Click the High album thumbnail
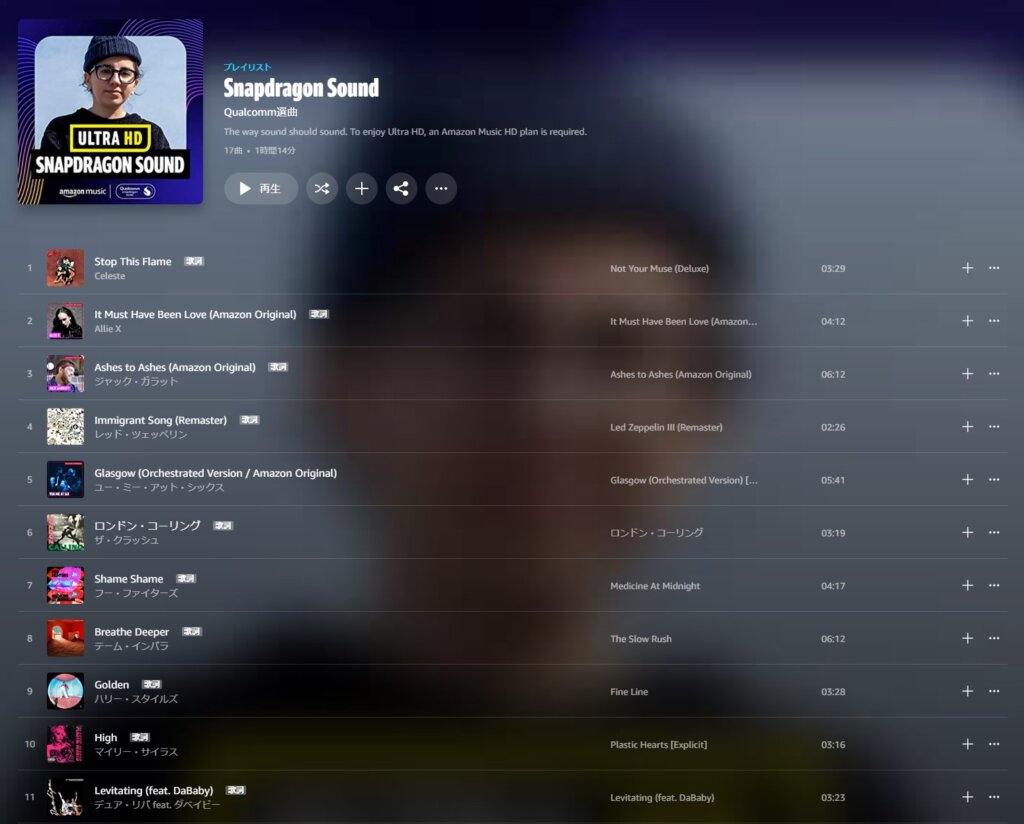 [x=65, y=744]
